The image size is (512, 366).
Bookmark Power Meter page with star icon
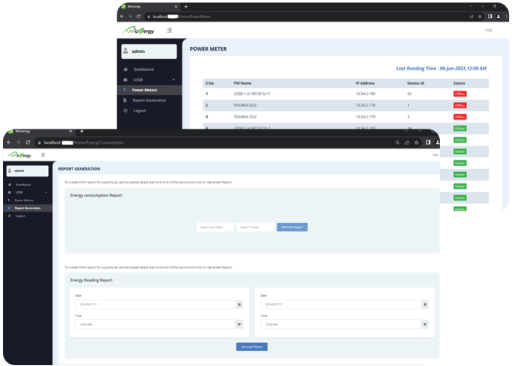tap(480, 16)
